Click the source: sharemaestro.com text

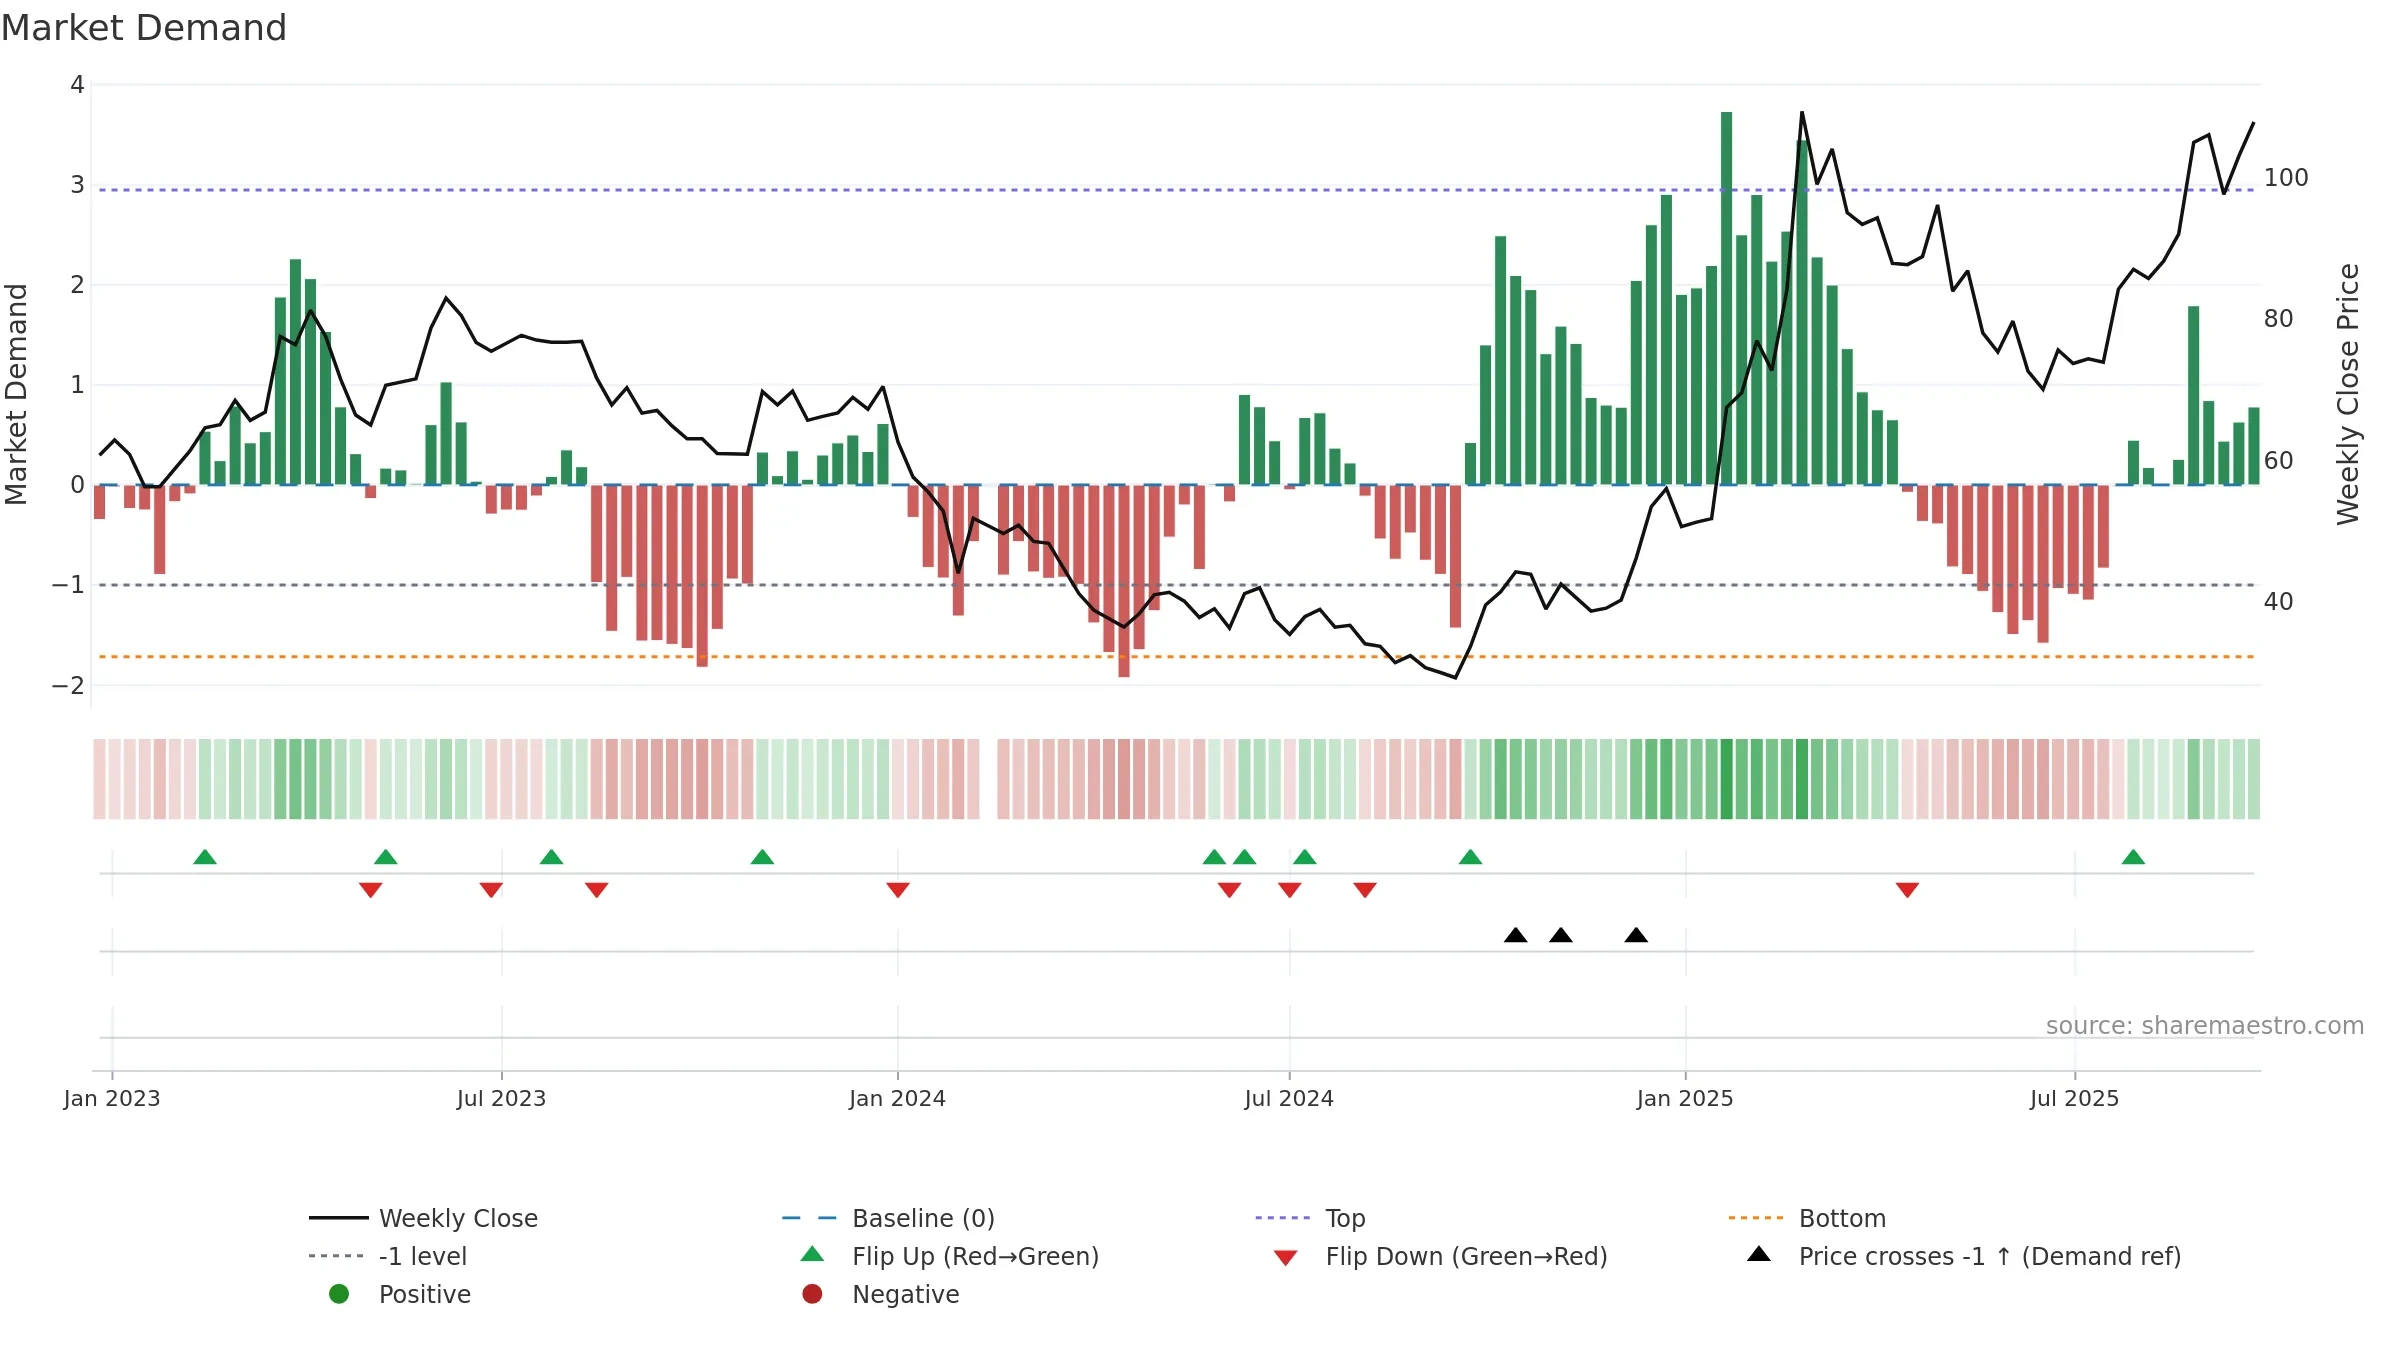(x=2205, y=1026)
